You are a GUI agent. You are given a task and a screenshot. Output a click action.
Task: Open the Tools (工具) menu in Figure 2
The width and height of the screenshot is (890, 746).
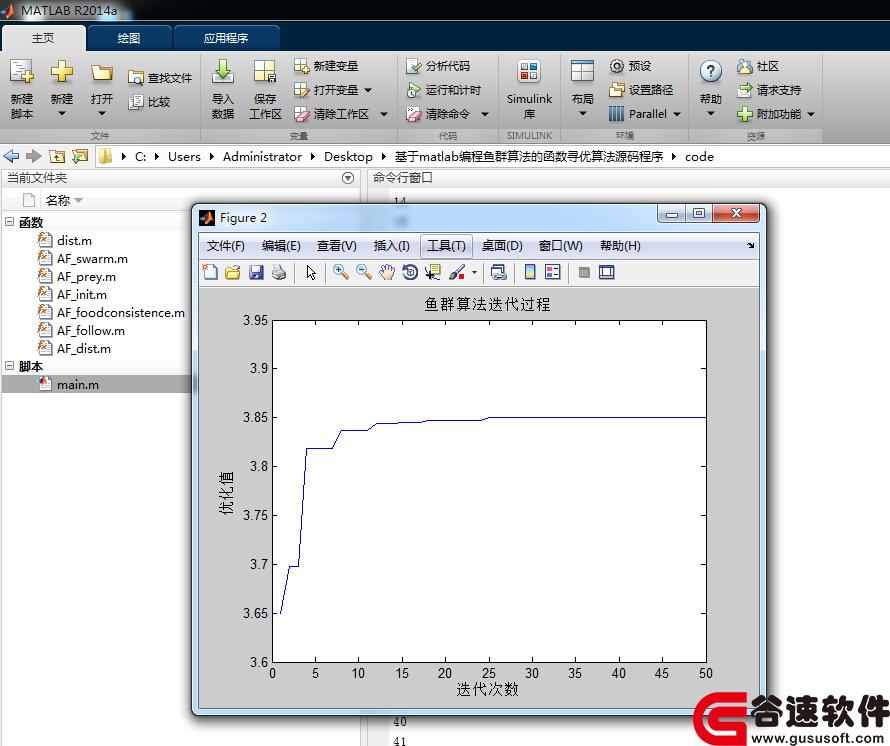click(x=446, y=246)
